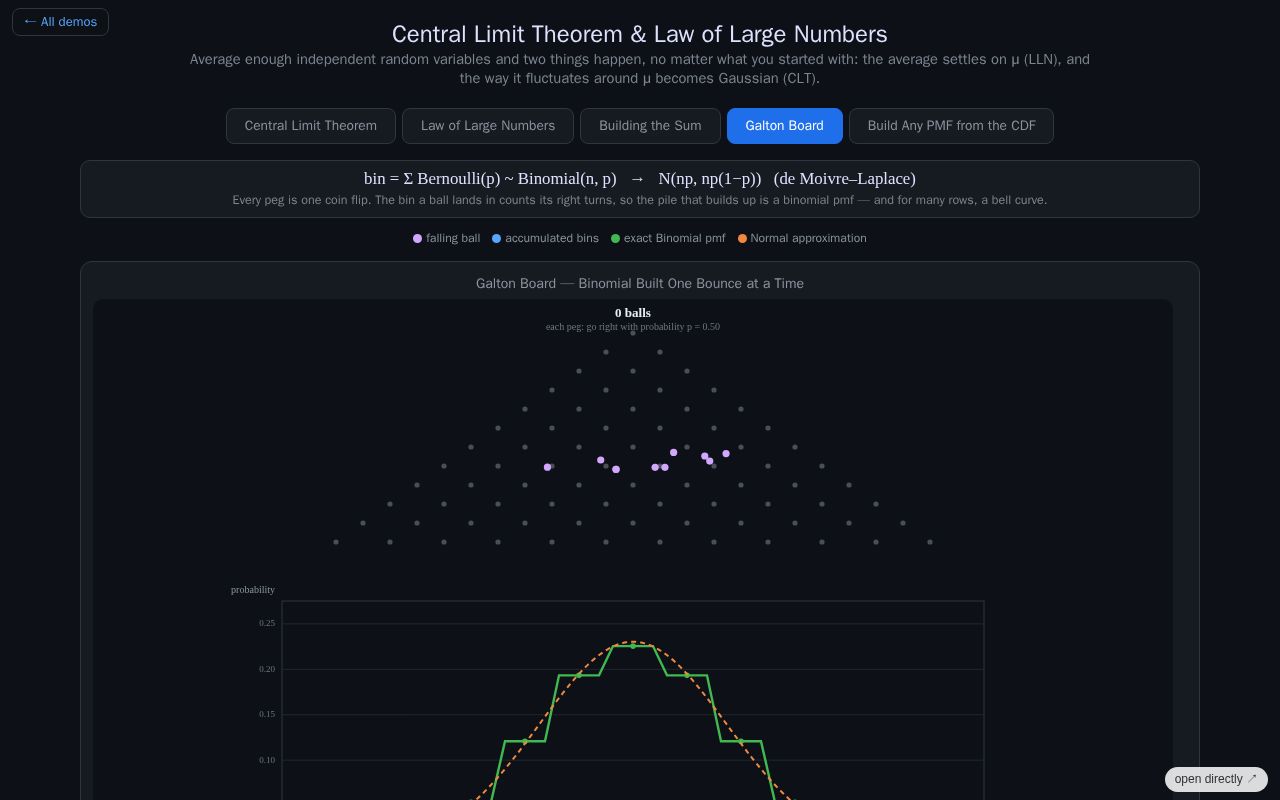
Task: Open Build Any PMF from the CDF tab
Action: pos(951,126)
